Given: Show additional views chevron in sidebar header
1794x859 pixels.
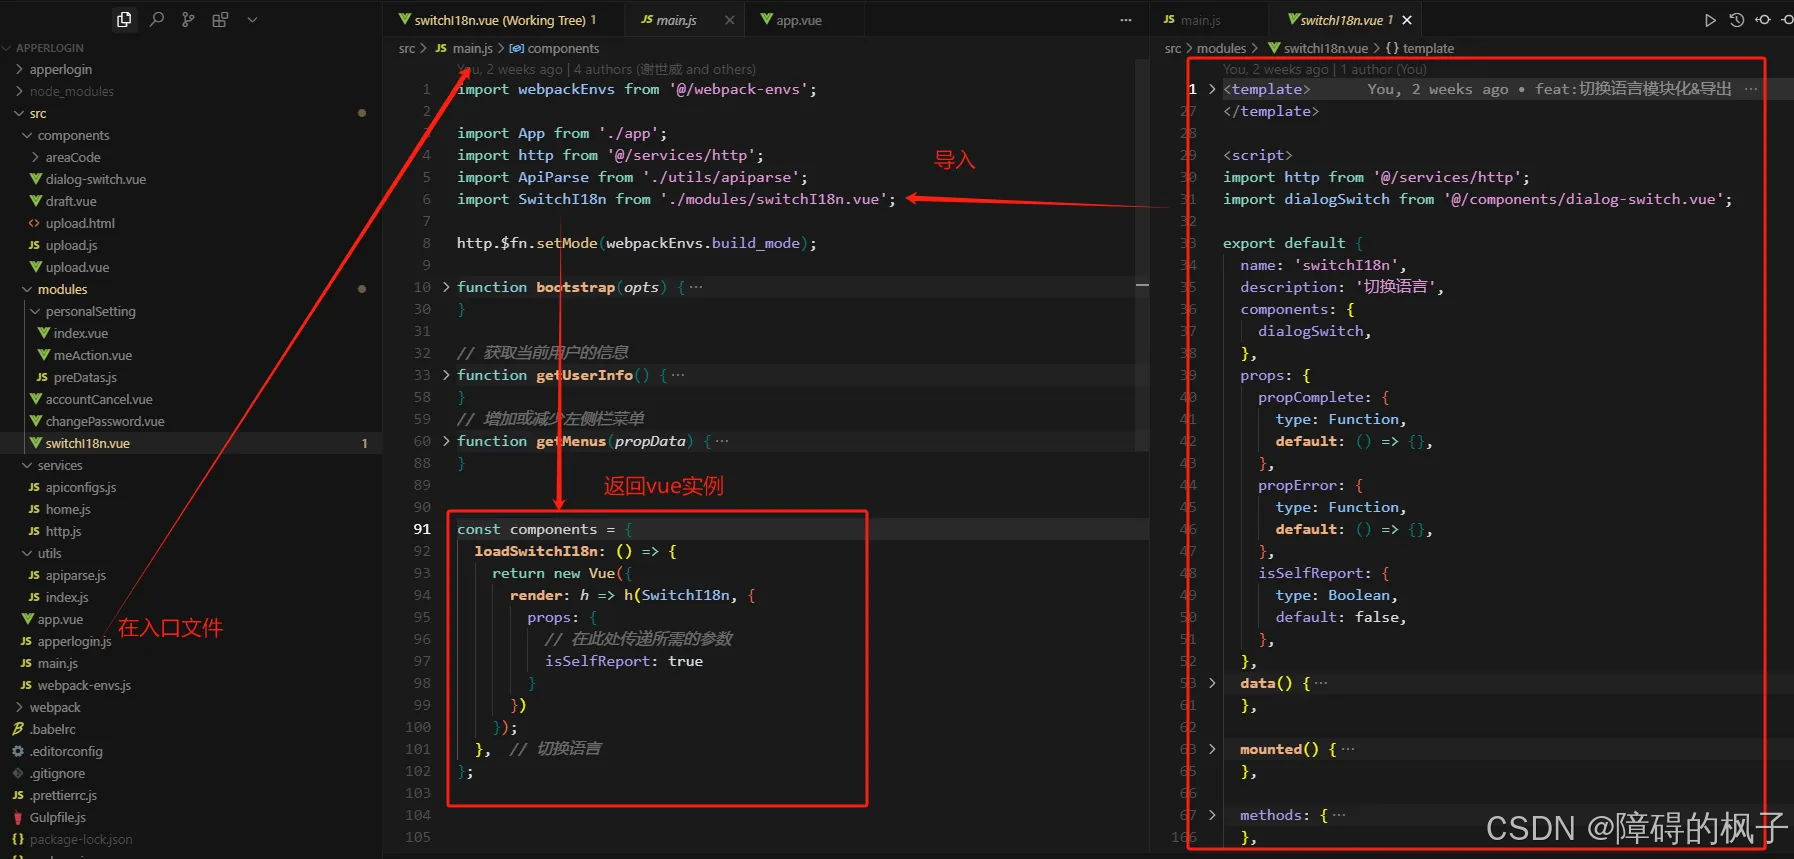Looking at the screenshot, I should [x=252, y=19].
